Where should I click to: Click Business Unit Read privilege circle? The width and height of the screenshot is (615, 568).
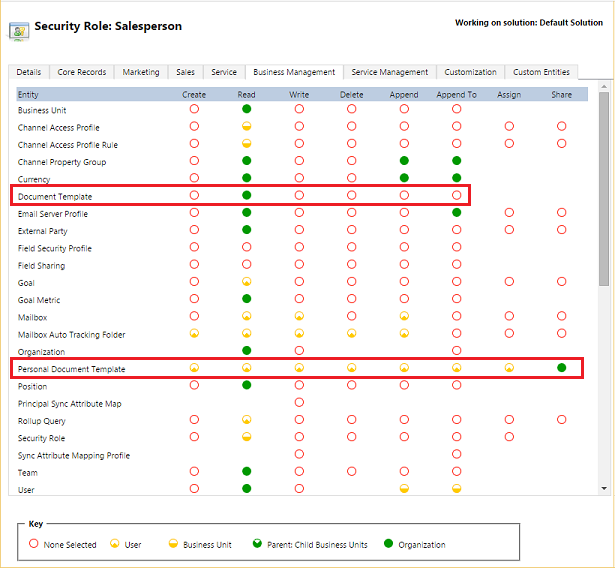(246, 109)
